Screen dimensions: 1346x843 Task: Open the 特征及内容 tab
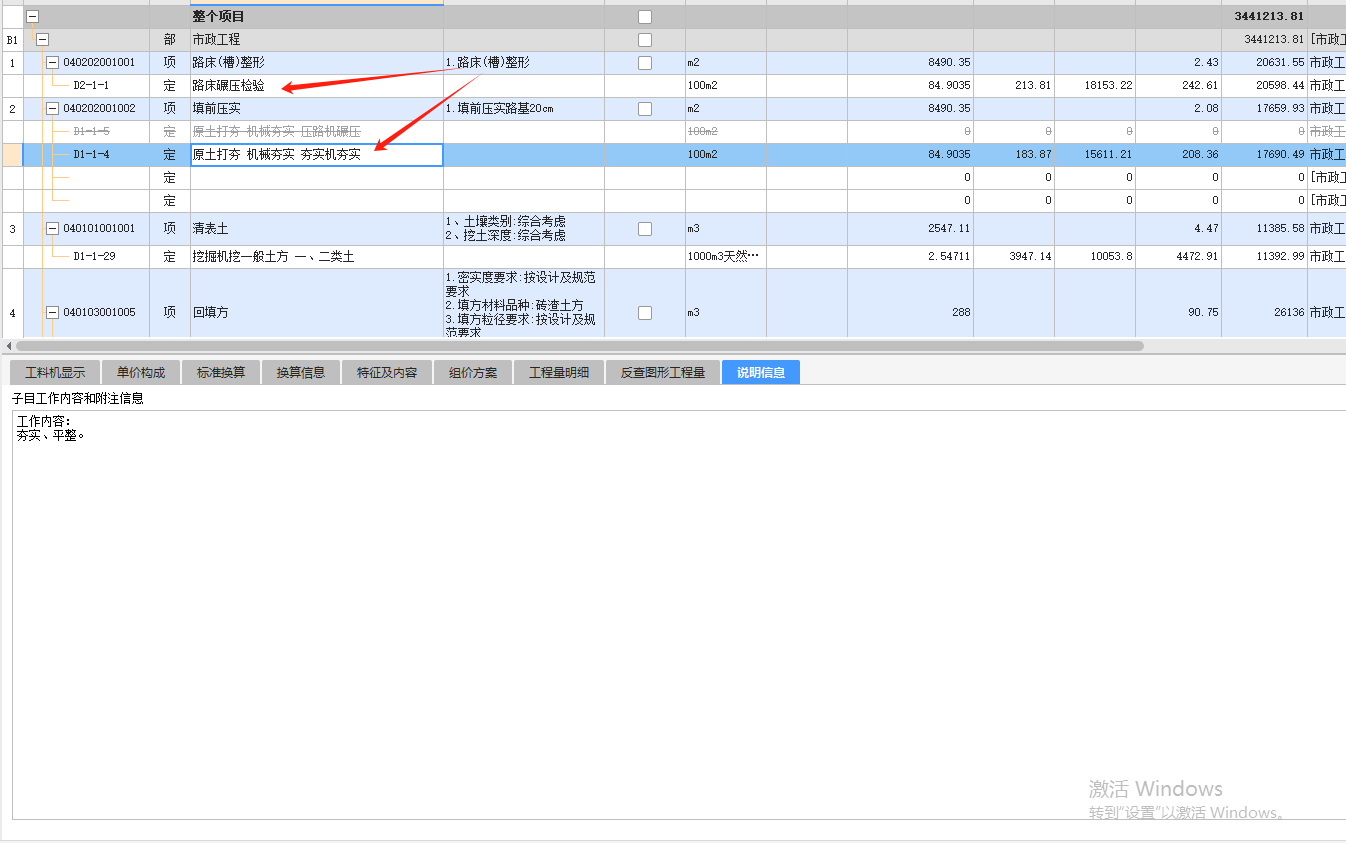387,373
